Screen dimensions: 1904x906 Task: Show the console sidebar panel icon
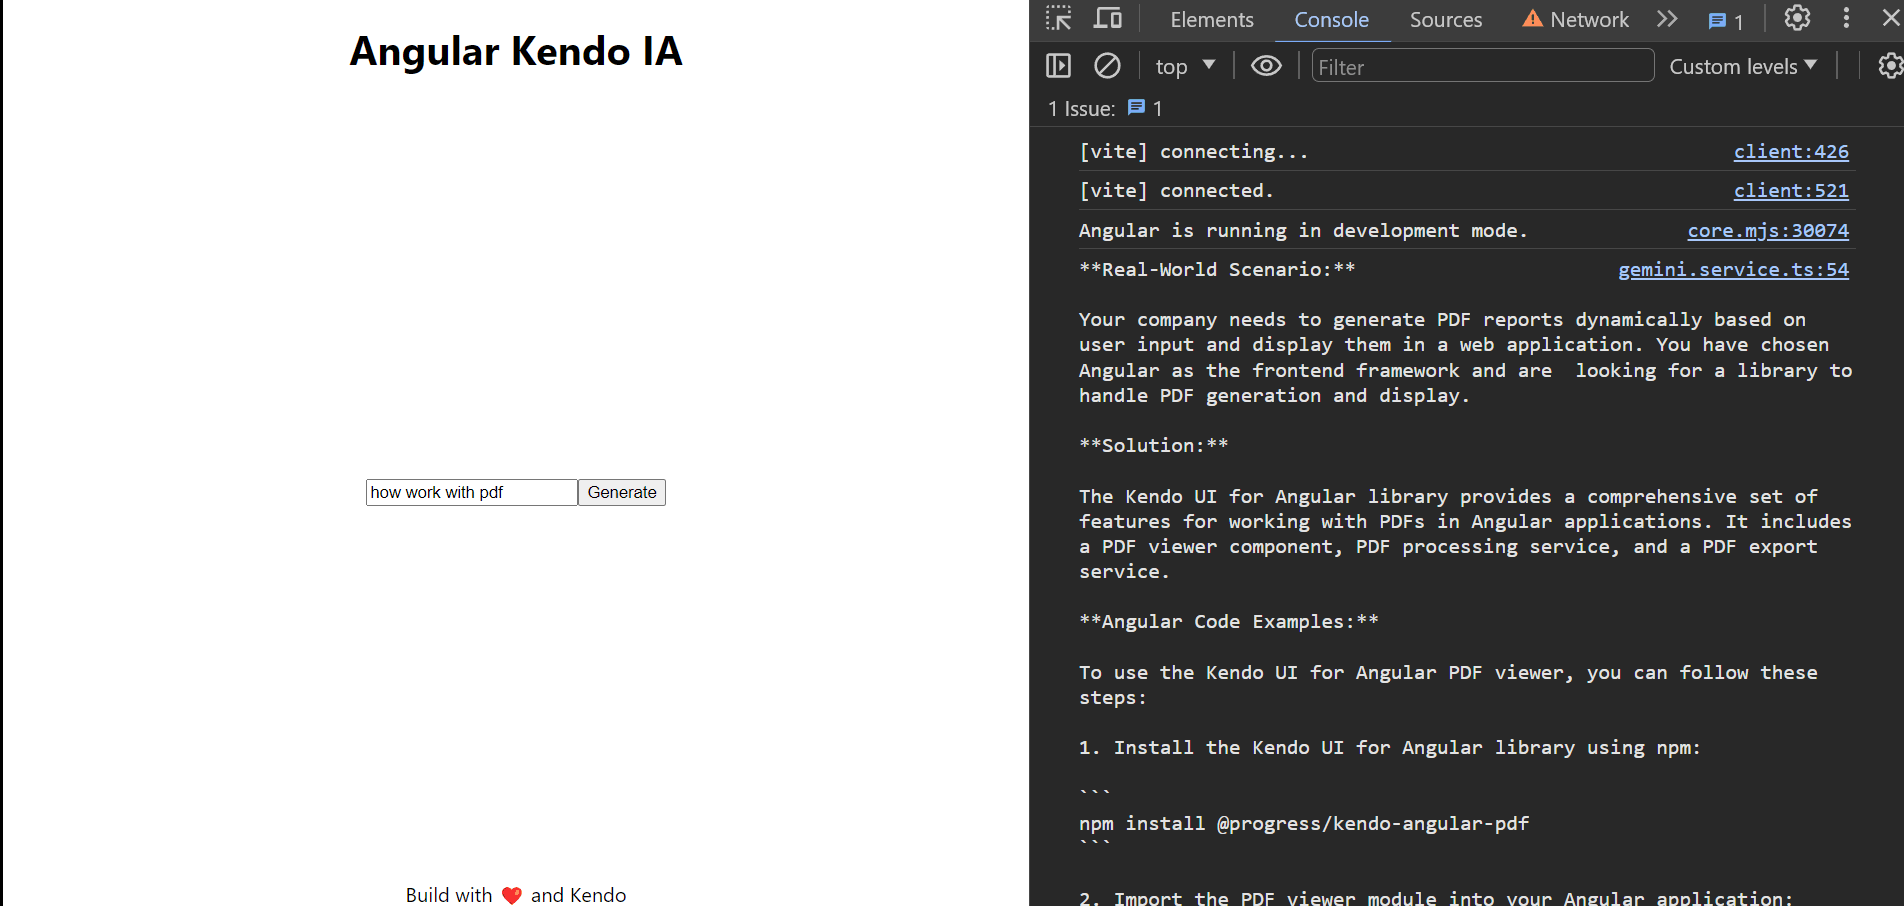coord(1058,66)
